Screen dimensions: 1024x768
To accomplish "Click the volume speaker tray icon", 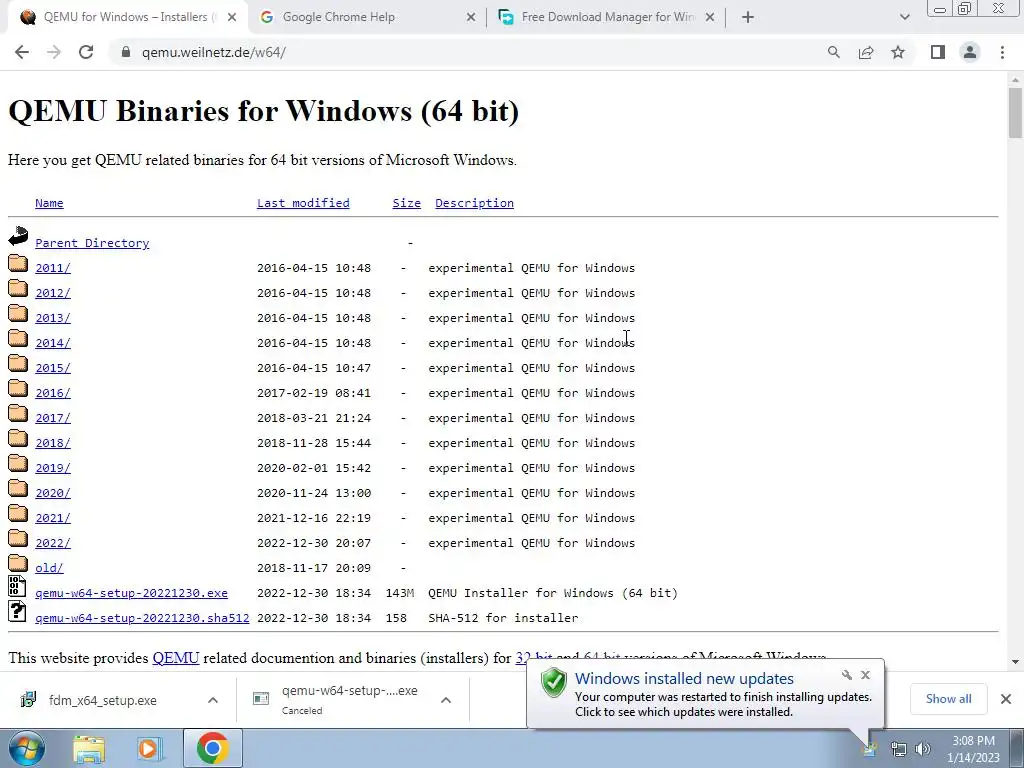I will click(x=922, y=749).
